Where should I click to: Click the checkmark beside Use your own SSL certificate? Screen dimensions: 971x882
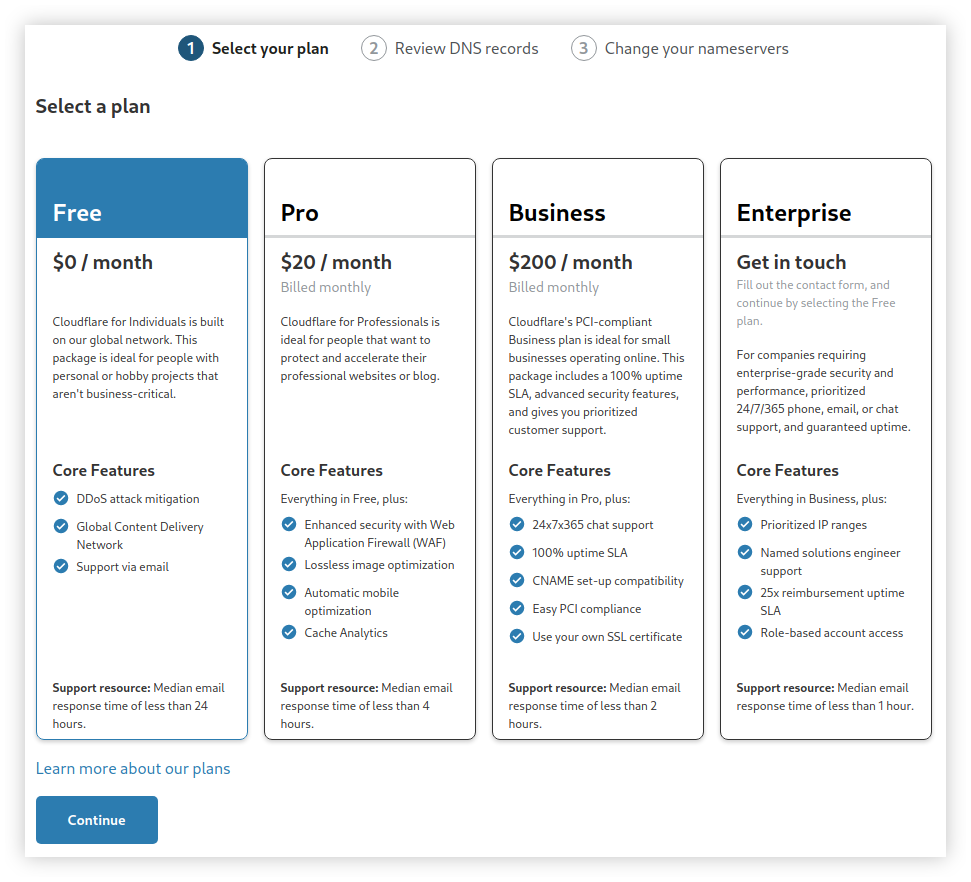pyautogui.click(x=517, y=636)
